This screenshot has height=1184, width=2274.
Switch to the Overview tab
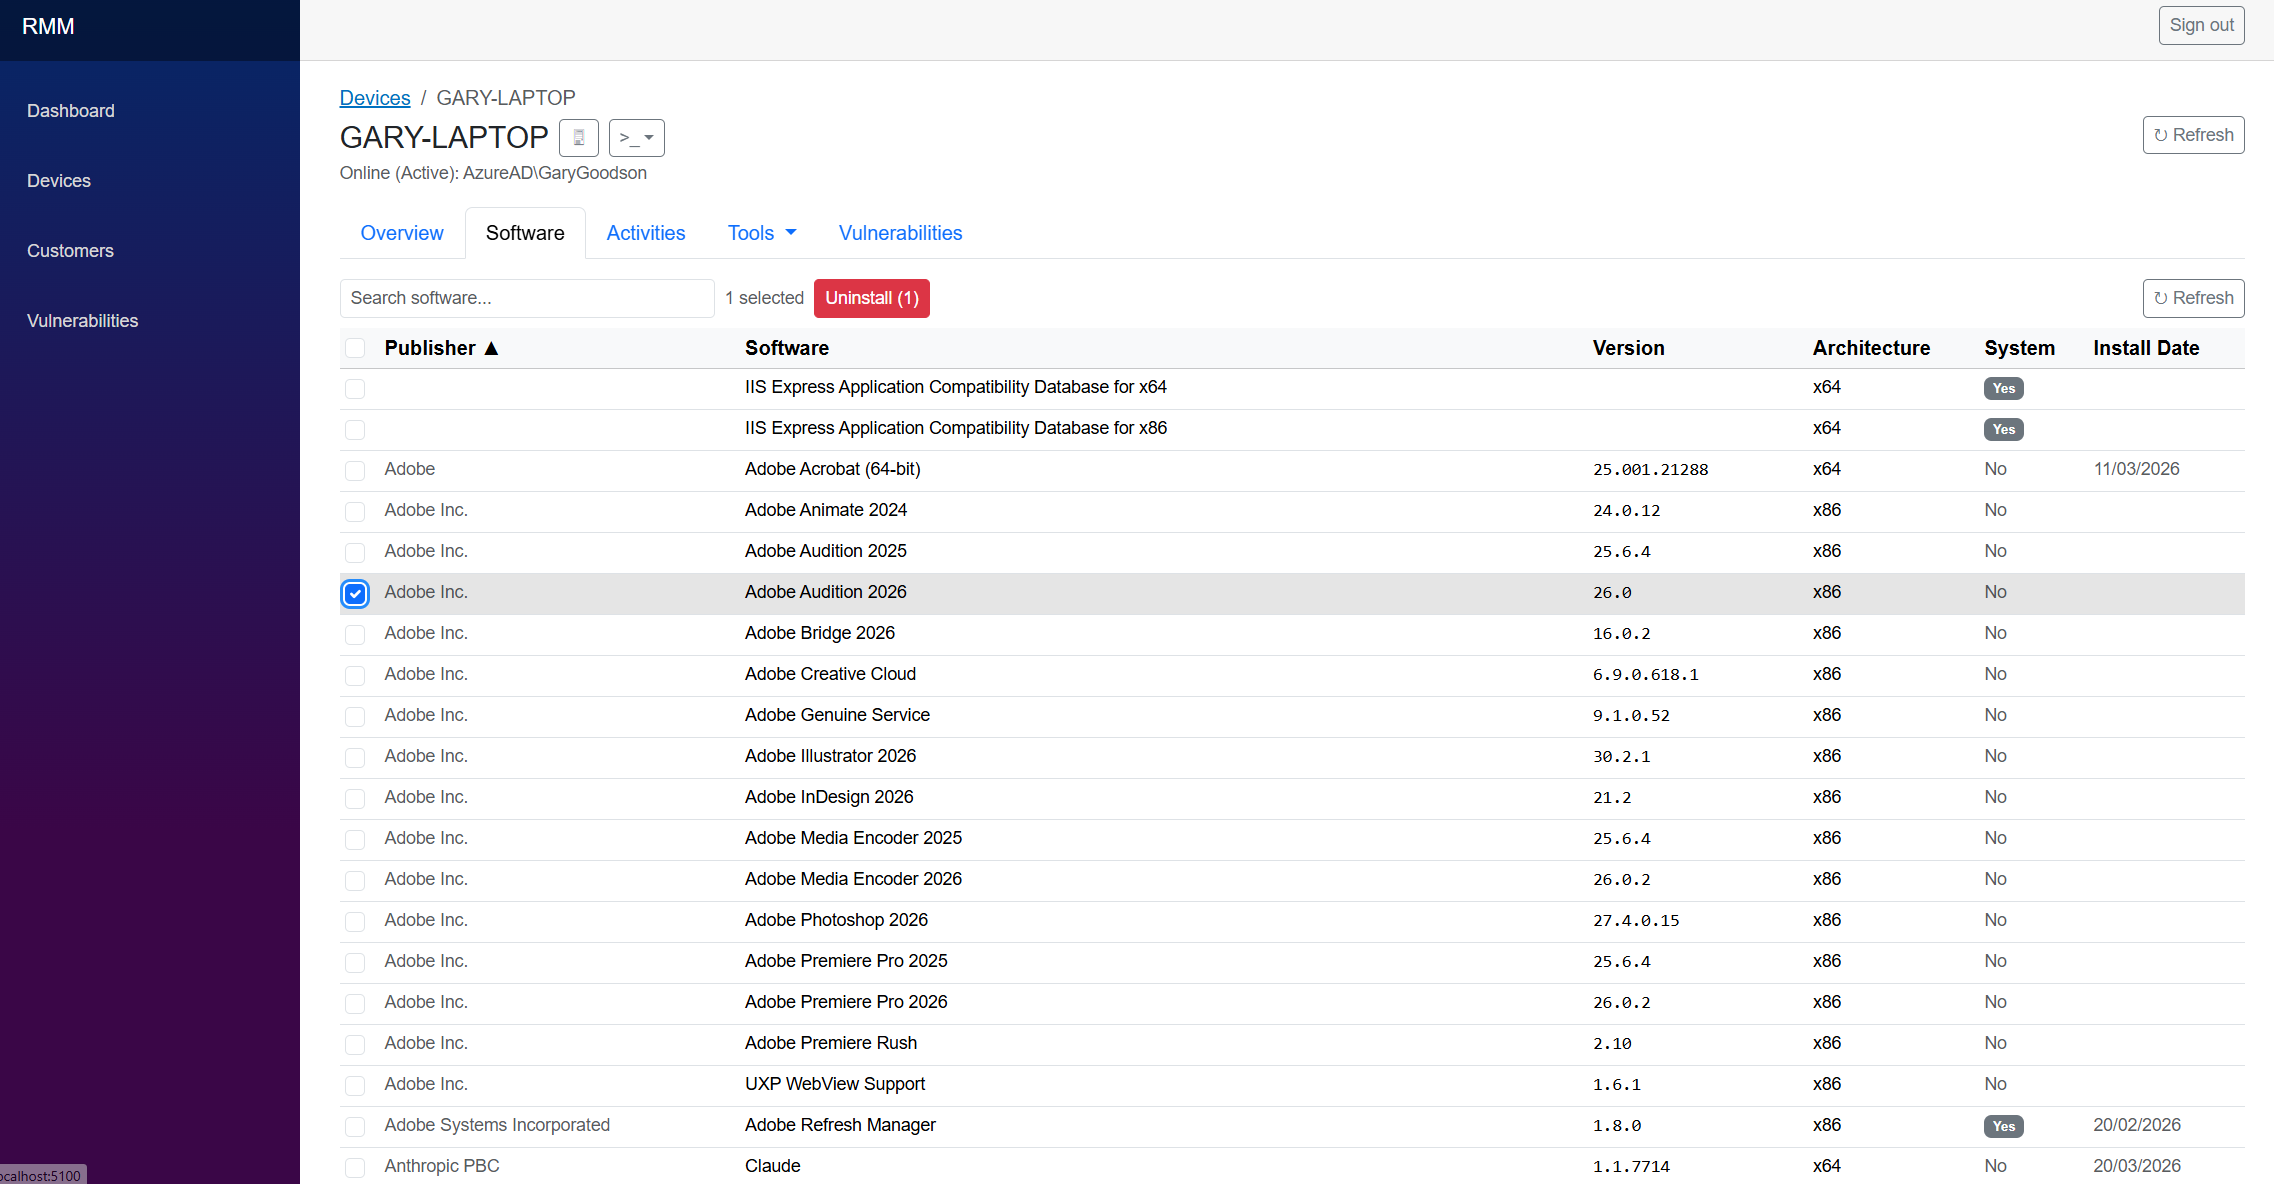[x=402, y=232]
